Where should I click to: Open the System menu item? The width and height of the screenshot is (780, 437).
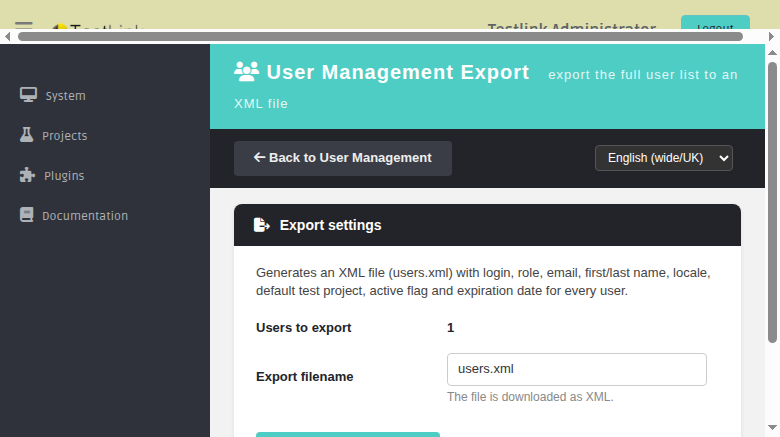click(53, 96)
